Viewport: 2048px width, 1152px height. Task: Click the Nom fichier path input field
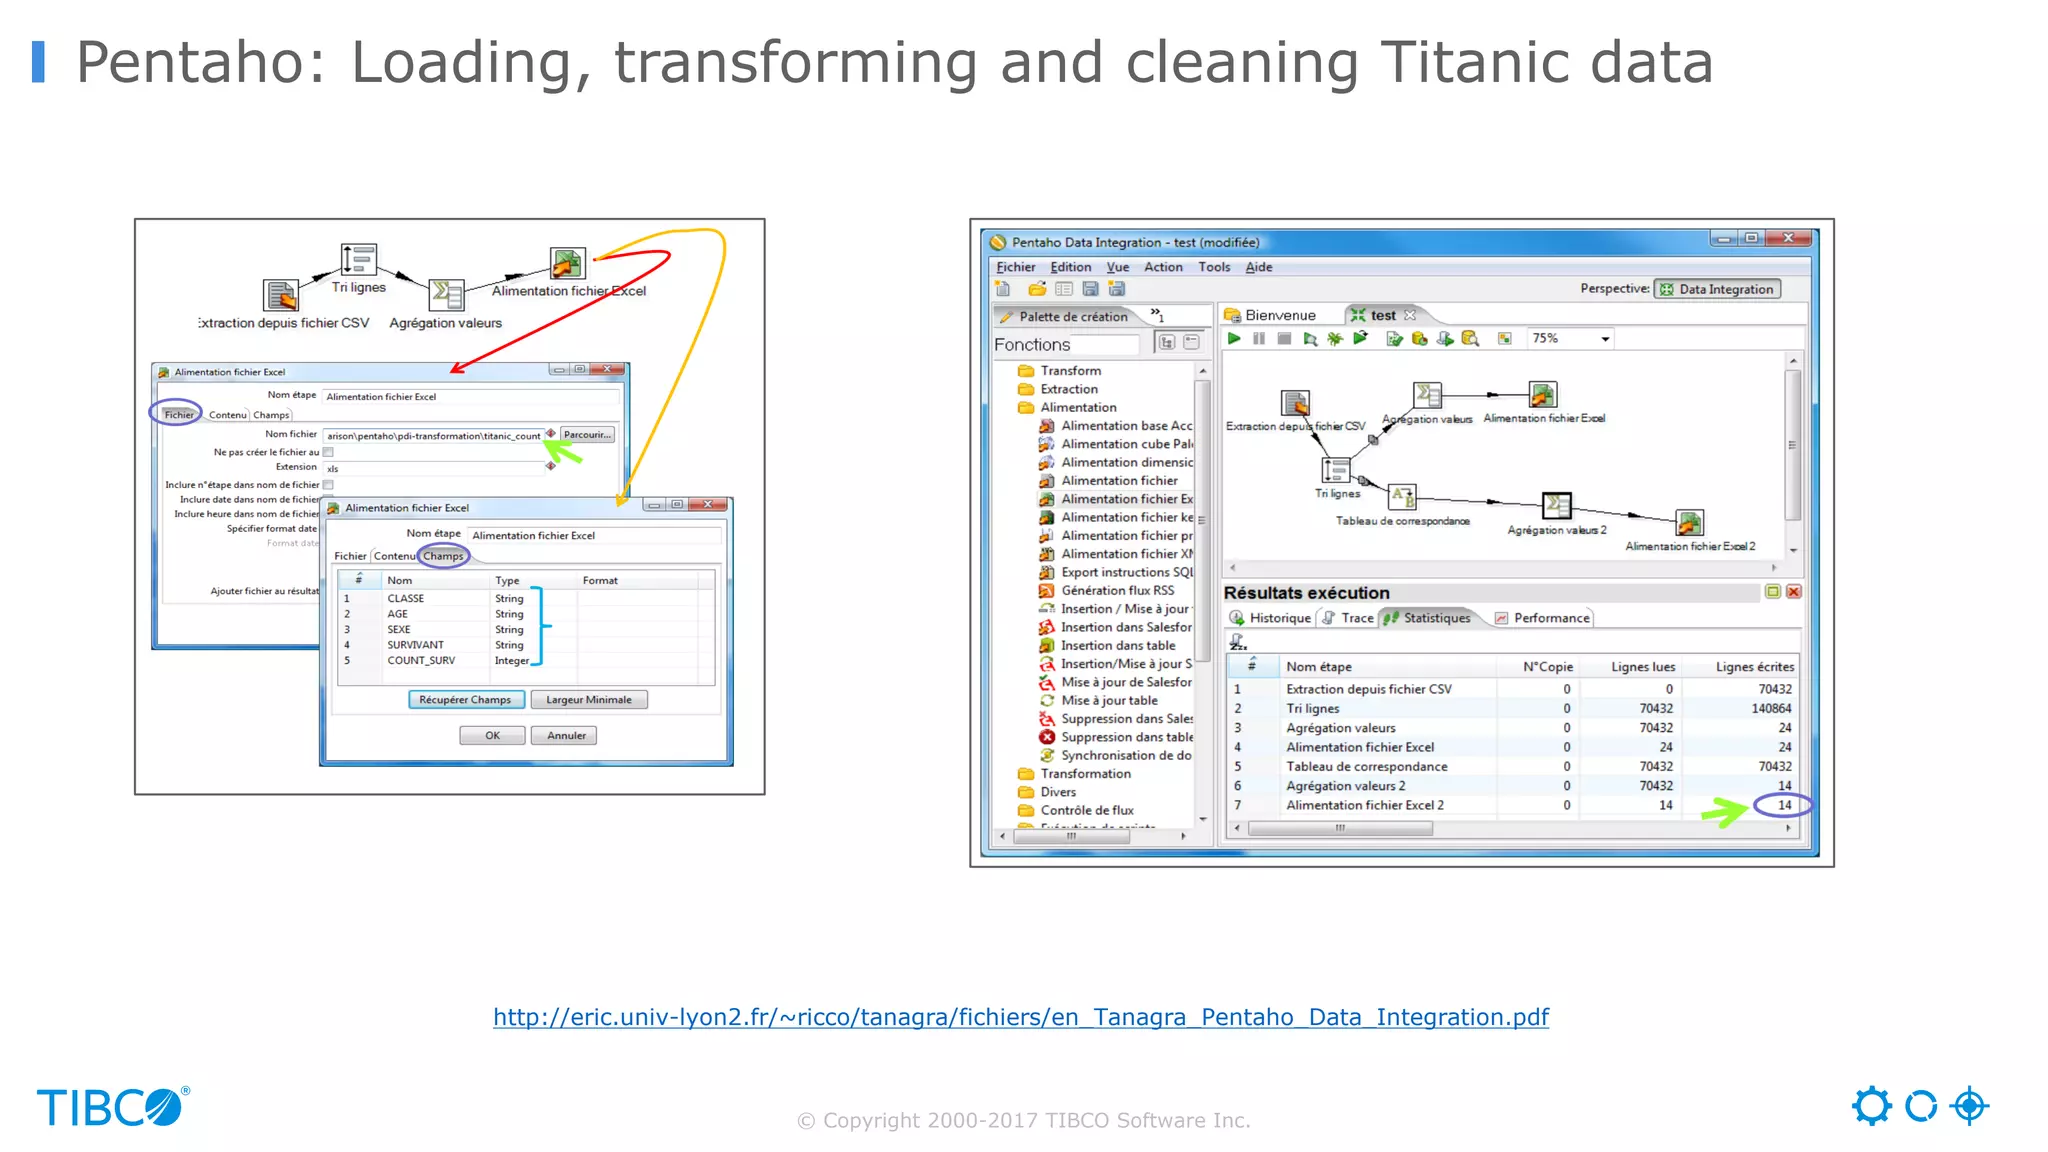pyautogui.click(x=434, y=436)
